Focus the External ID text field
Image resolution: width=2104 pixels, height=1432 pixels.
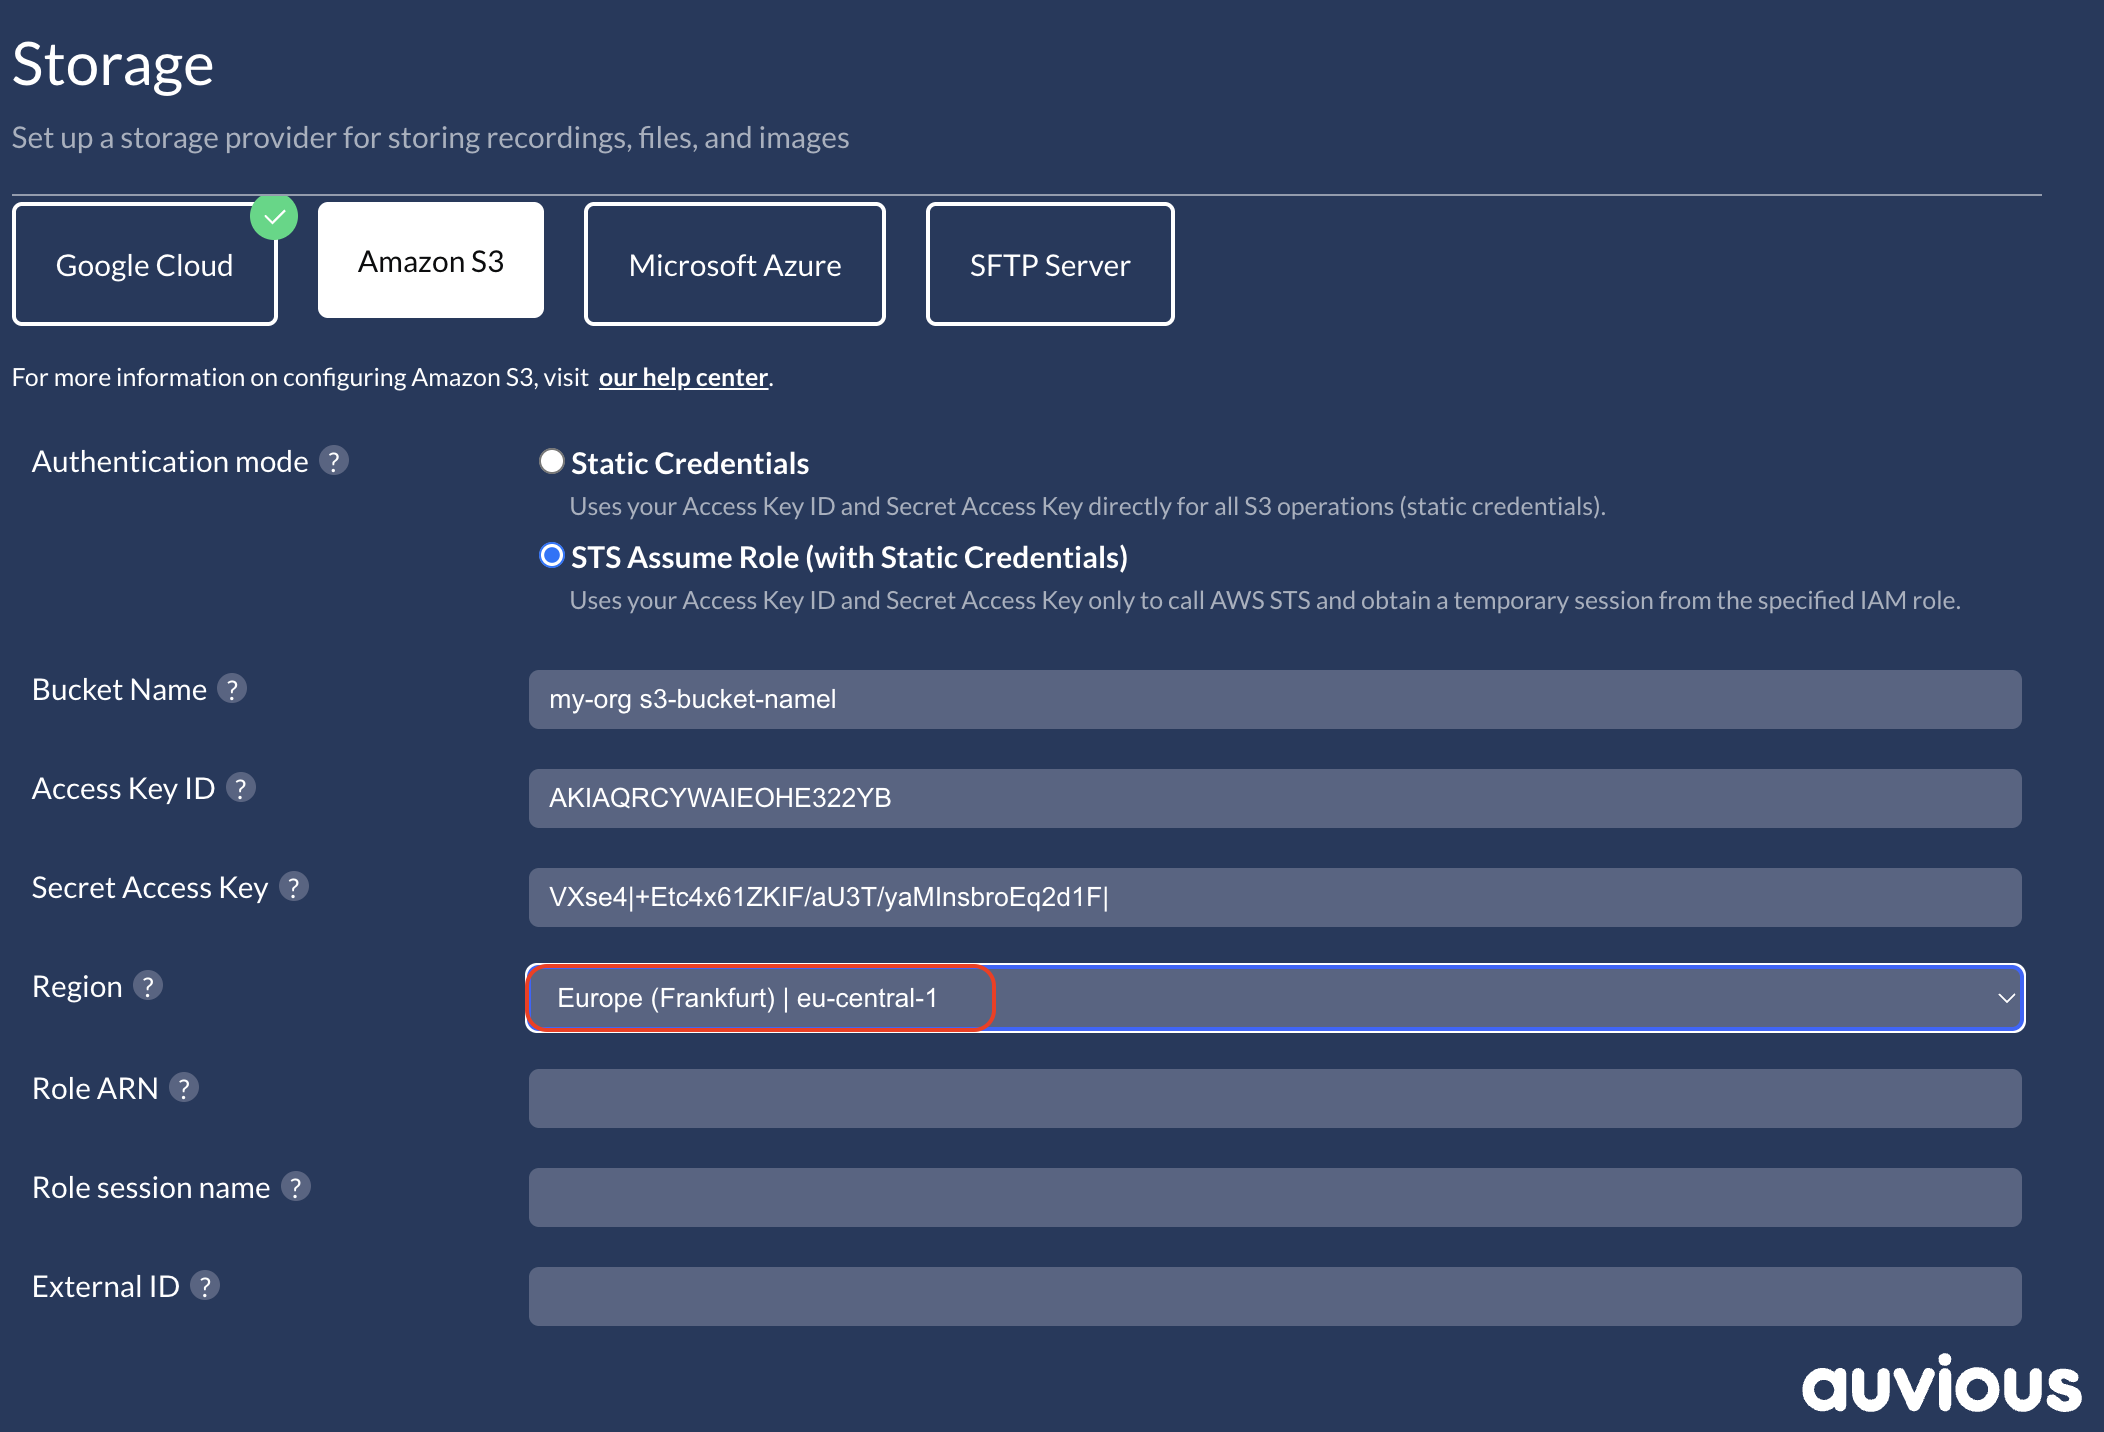tap(1274, 1296)
